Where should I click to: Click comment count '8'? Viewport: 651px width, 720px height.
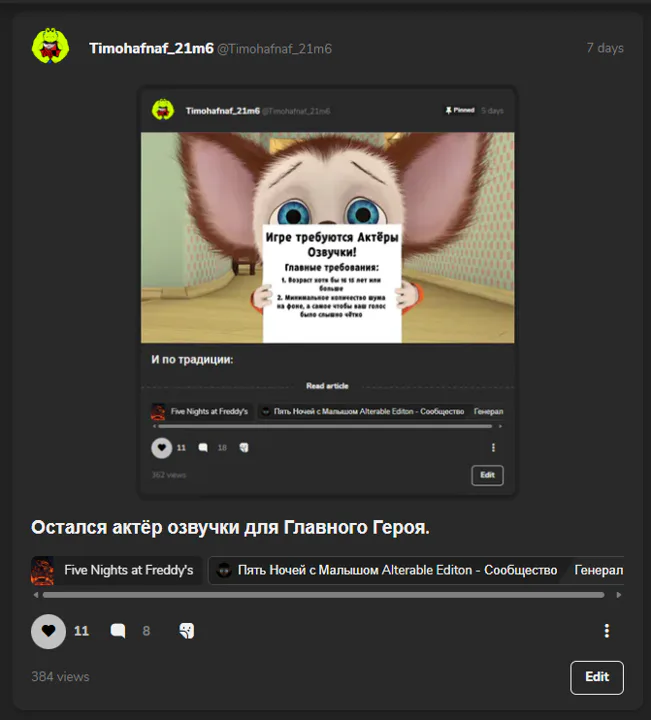point(146,631)
